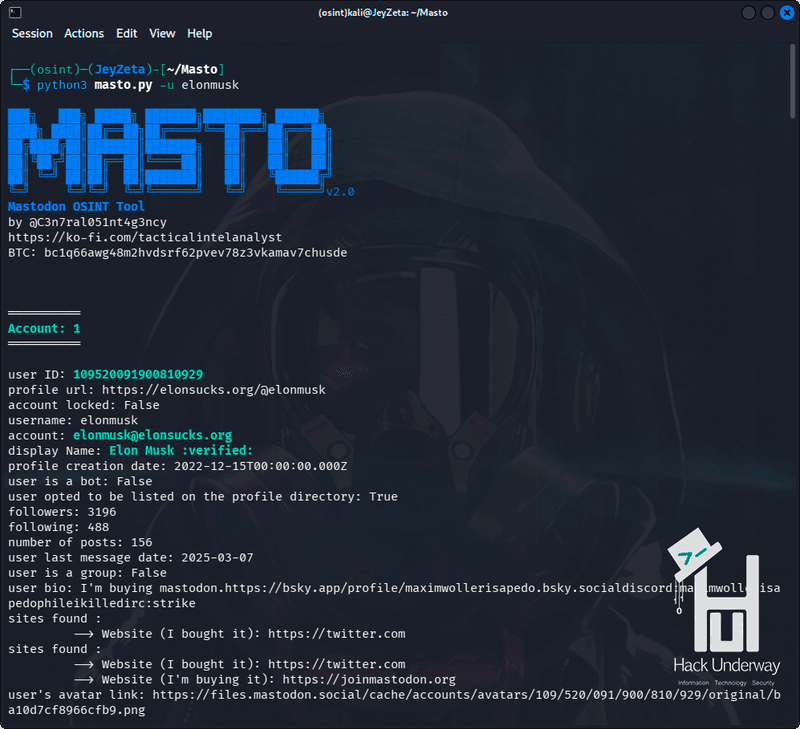This screenshot has height=729, width=800.
Task: Open the Actions menu
Action: click(84, 34)
